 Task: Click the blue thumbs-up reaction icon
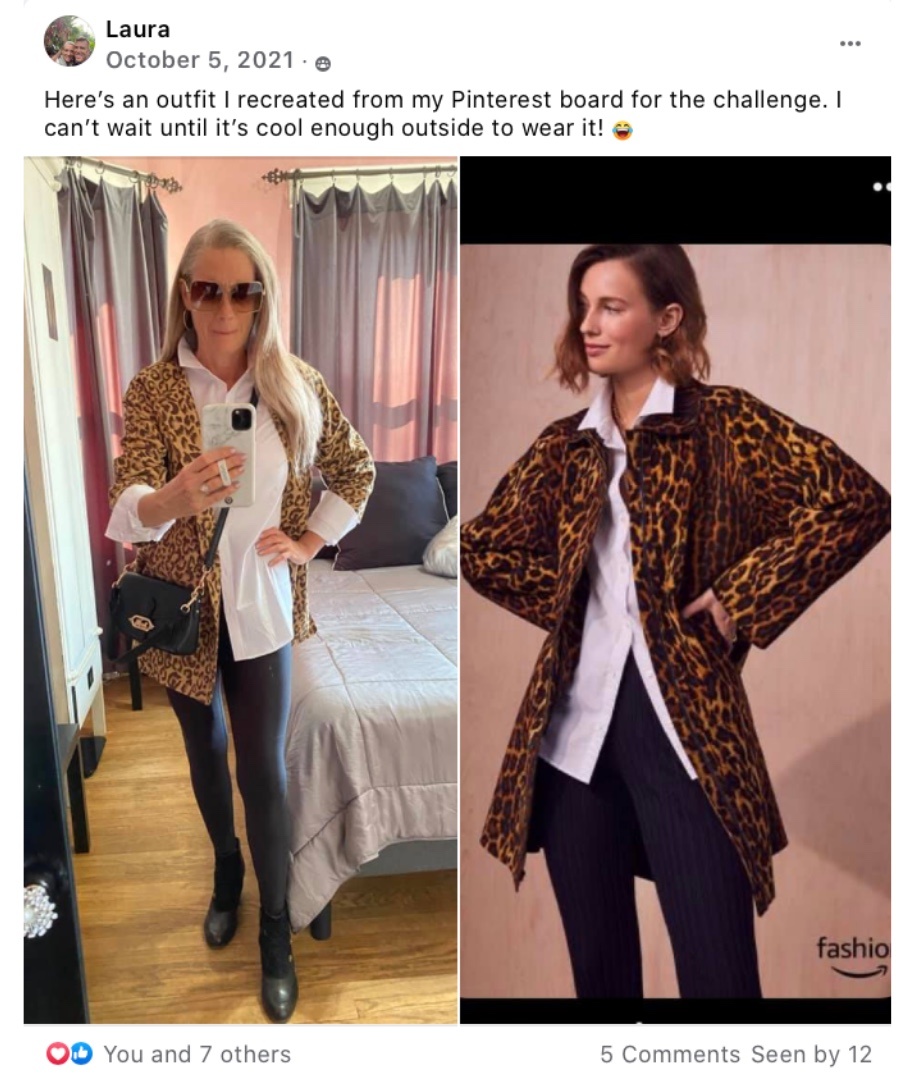(x=81, y=1054)
